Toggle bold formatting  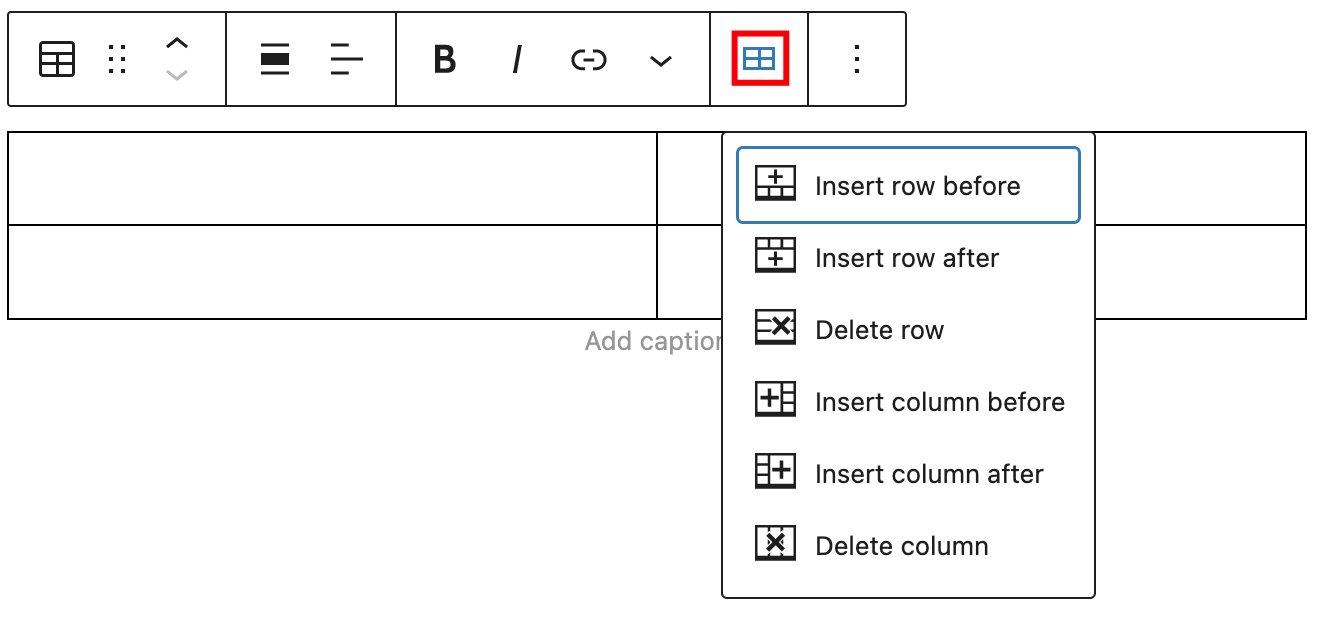click(x=443, y=60)
